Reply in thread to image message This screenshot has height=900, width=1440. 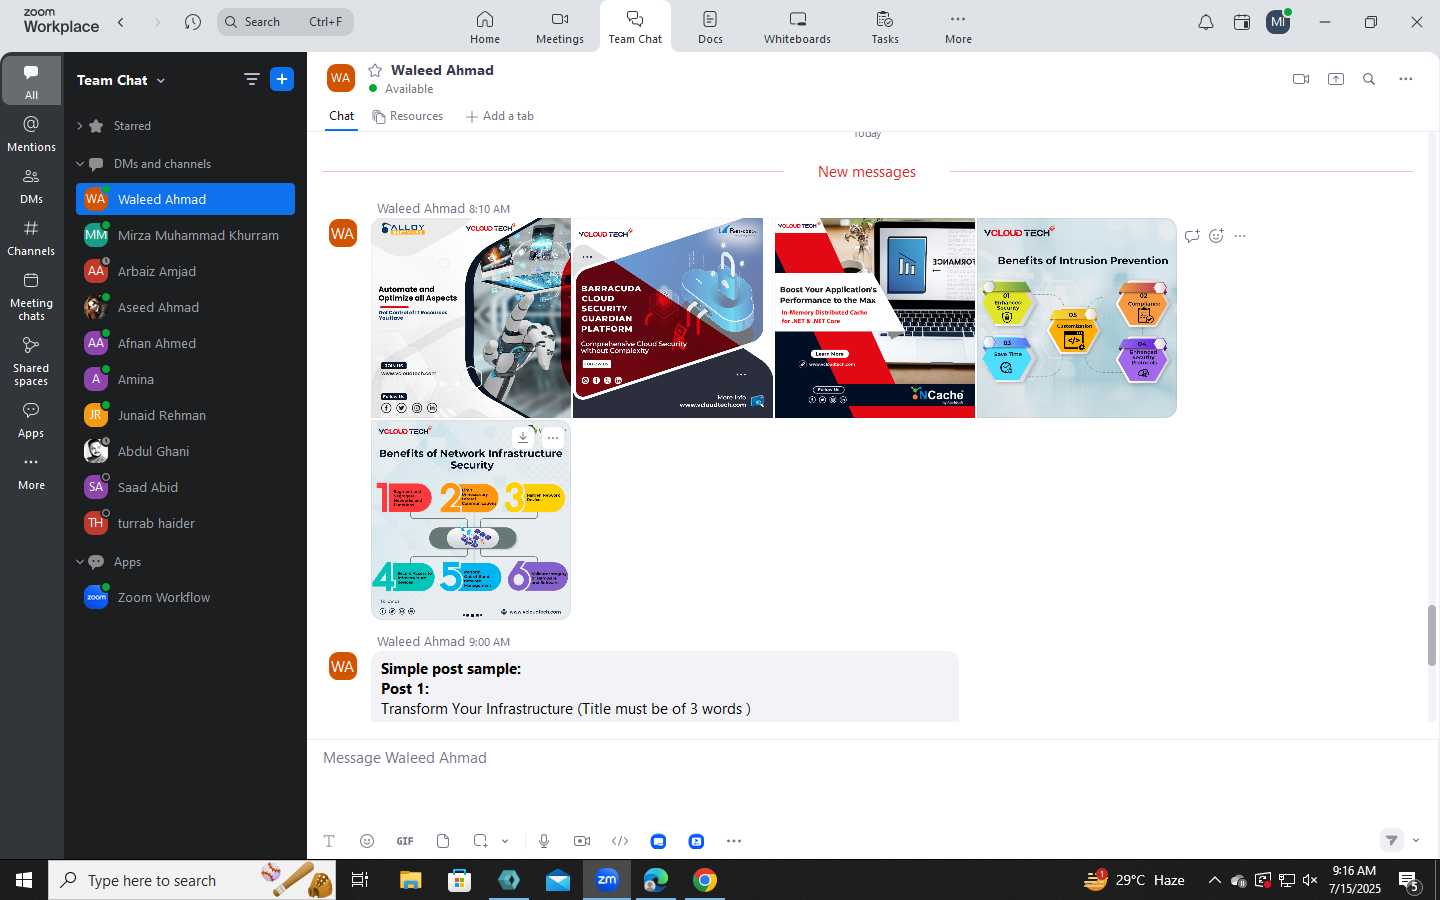[x=1192, y=236]
